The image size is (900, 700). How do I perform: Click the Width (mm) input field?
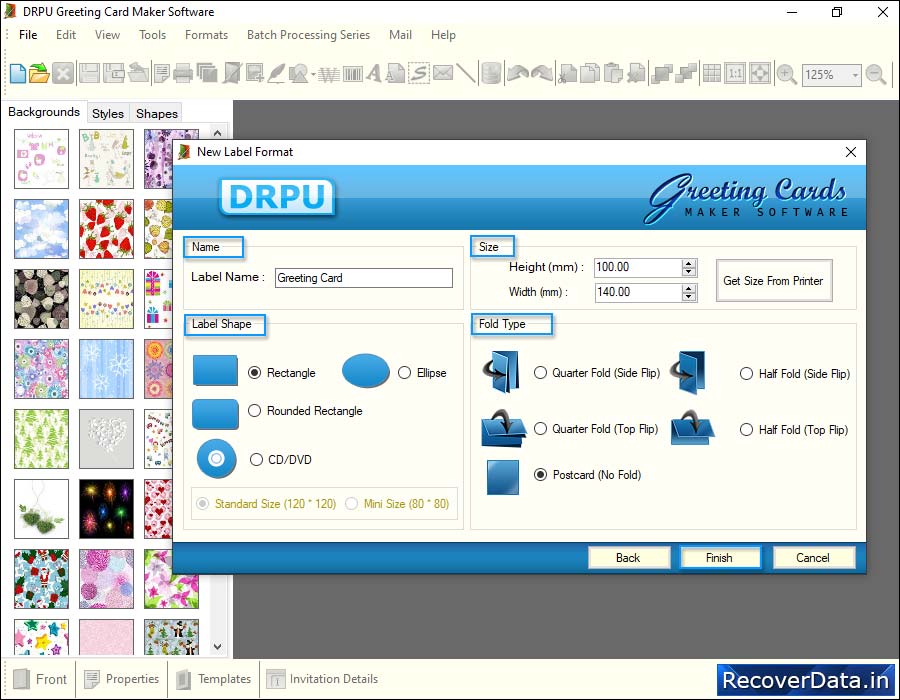point(638,292)
